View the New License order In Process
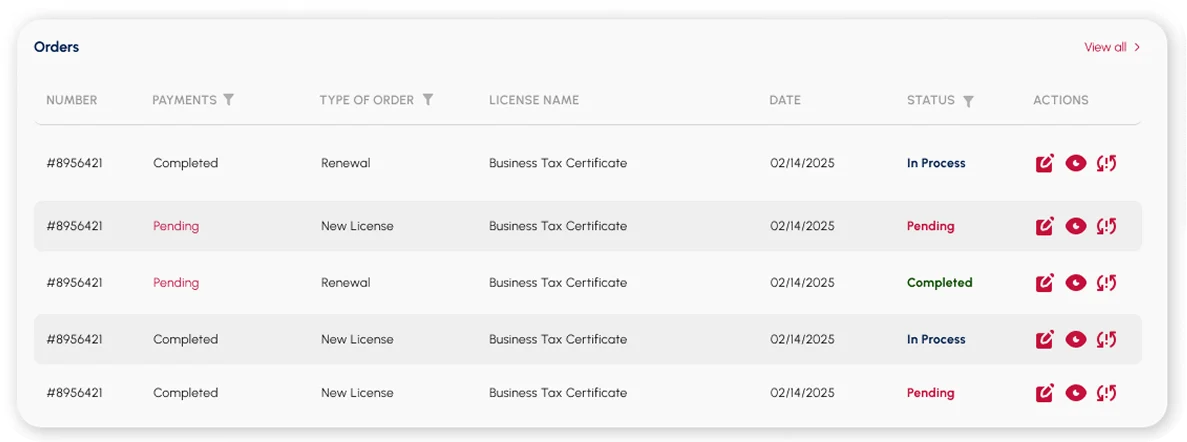Screen dimensions: 1187x442 click(1076, 340)
